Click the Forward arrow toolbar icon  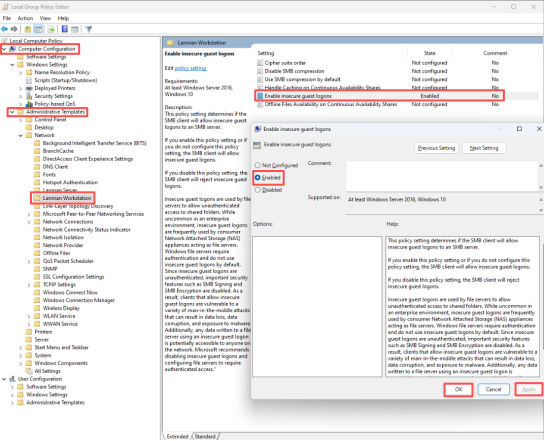pyautogui.click(x=14, y=29)
